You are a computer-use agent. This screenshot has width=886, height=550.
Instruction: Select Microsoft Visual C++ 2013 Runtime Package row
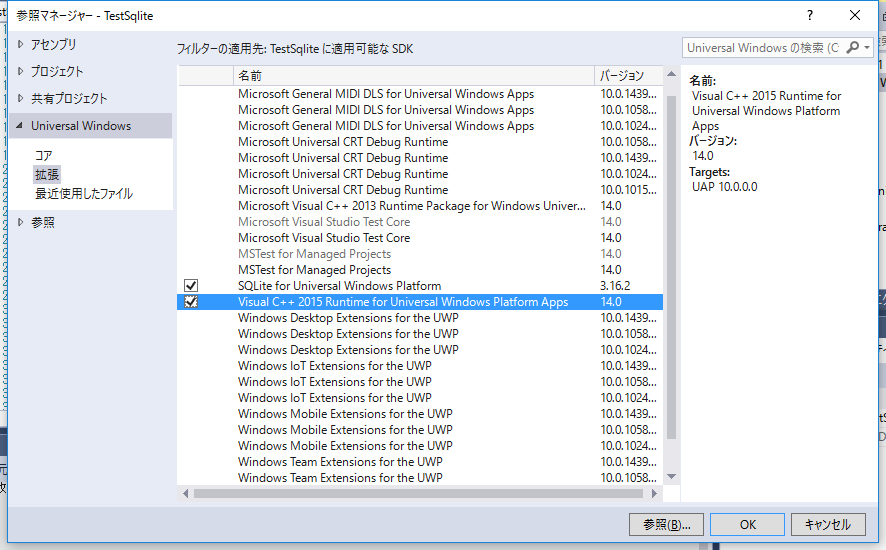420,206
